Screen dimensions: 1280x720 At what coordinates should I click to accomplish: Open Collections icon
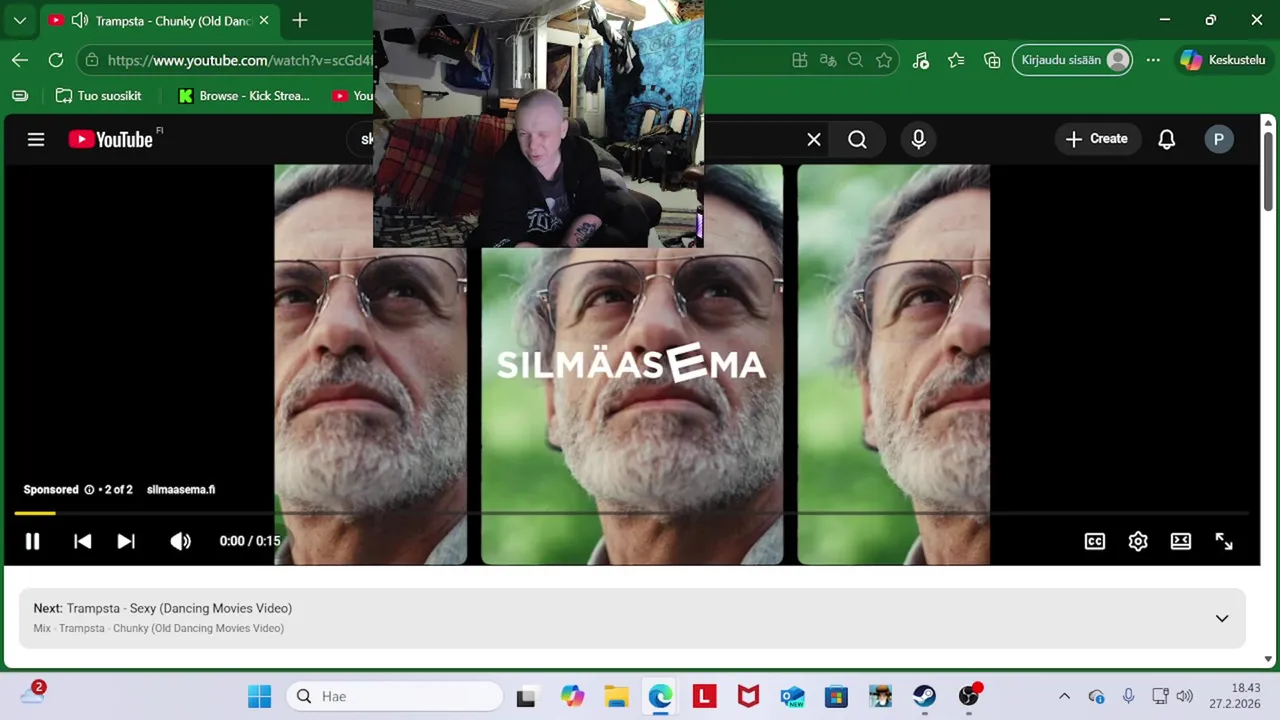992,60
